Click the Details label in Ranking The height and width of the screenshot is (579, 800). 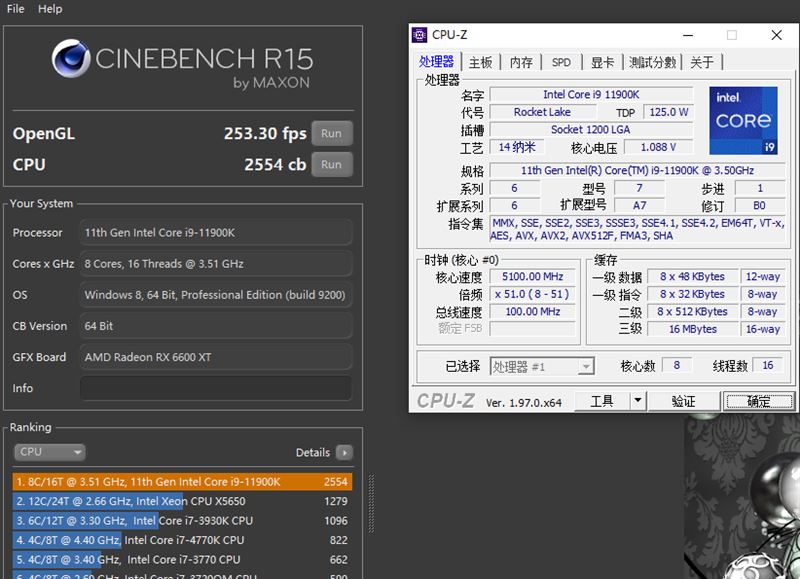click(313, 452)
